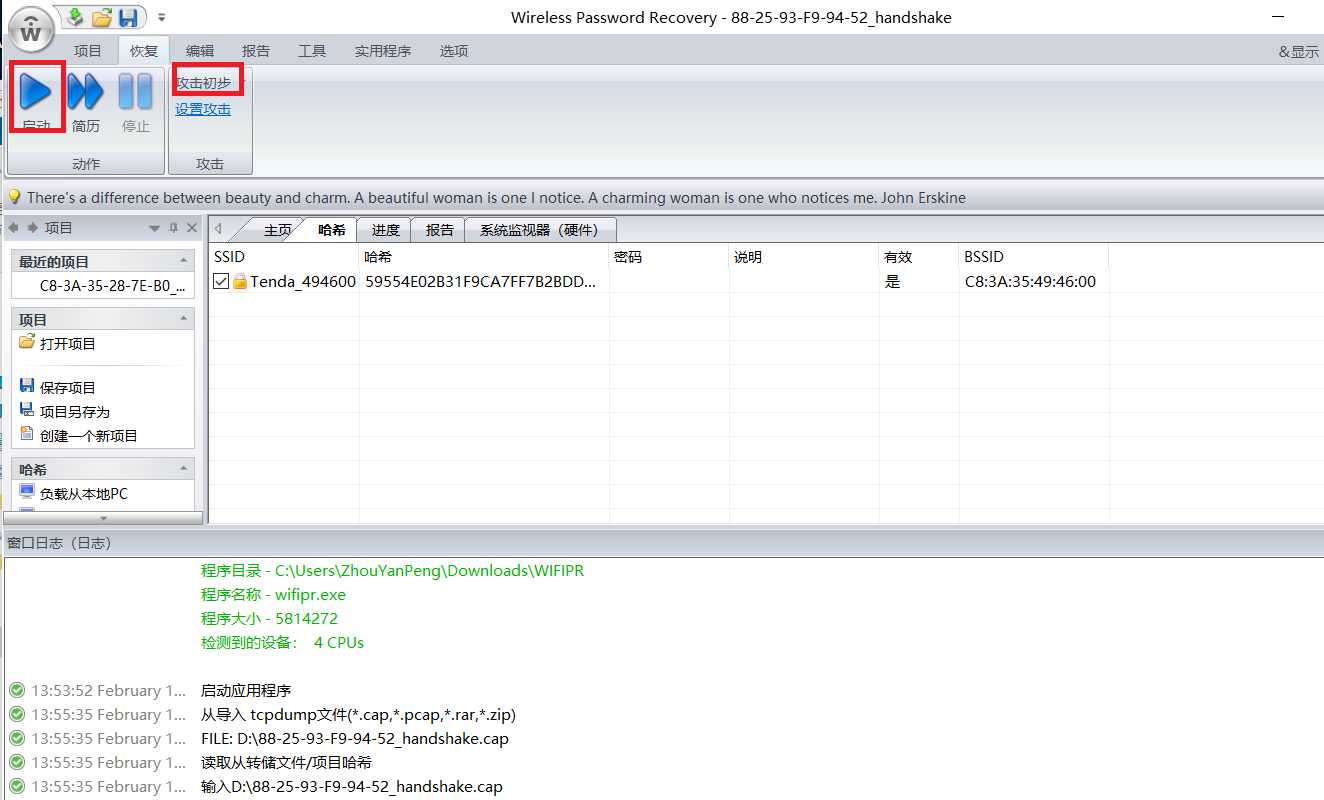Image resolution: width=1324 pixels, height=800 pixels.
Task: Collapse the 哈希 section in side panel
Action: [184, 468]
